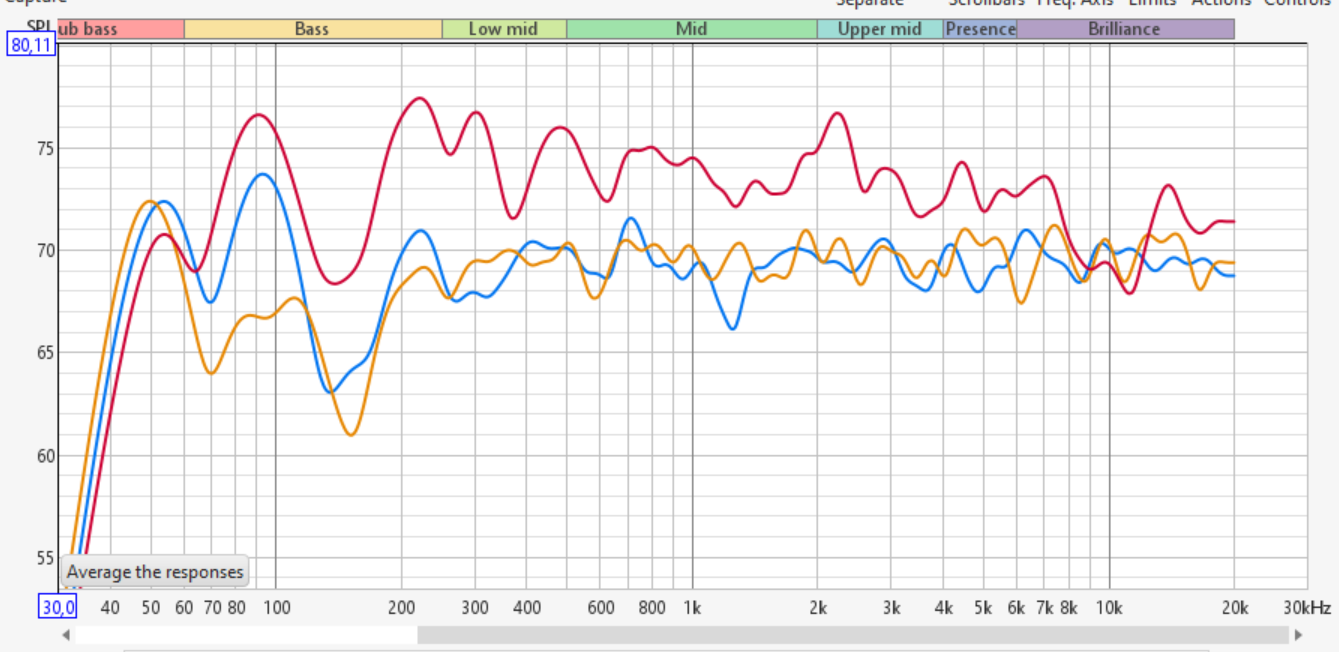Viewport: 1339px width, 652px height.
Task: Edit the start frequency field 30,0
Action: tap(57, 607)
